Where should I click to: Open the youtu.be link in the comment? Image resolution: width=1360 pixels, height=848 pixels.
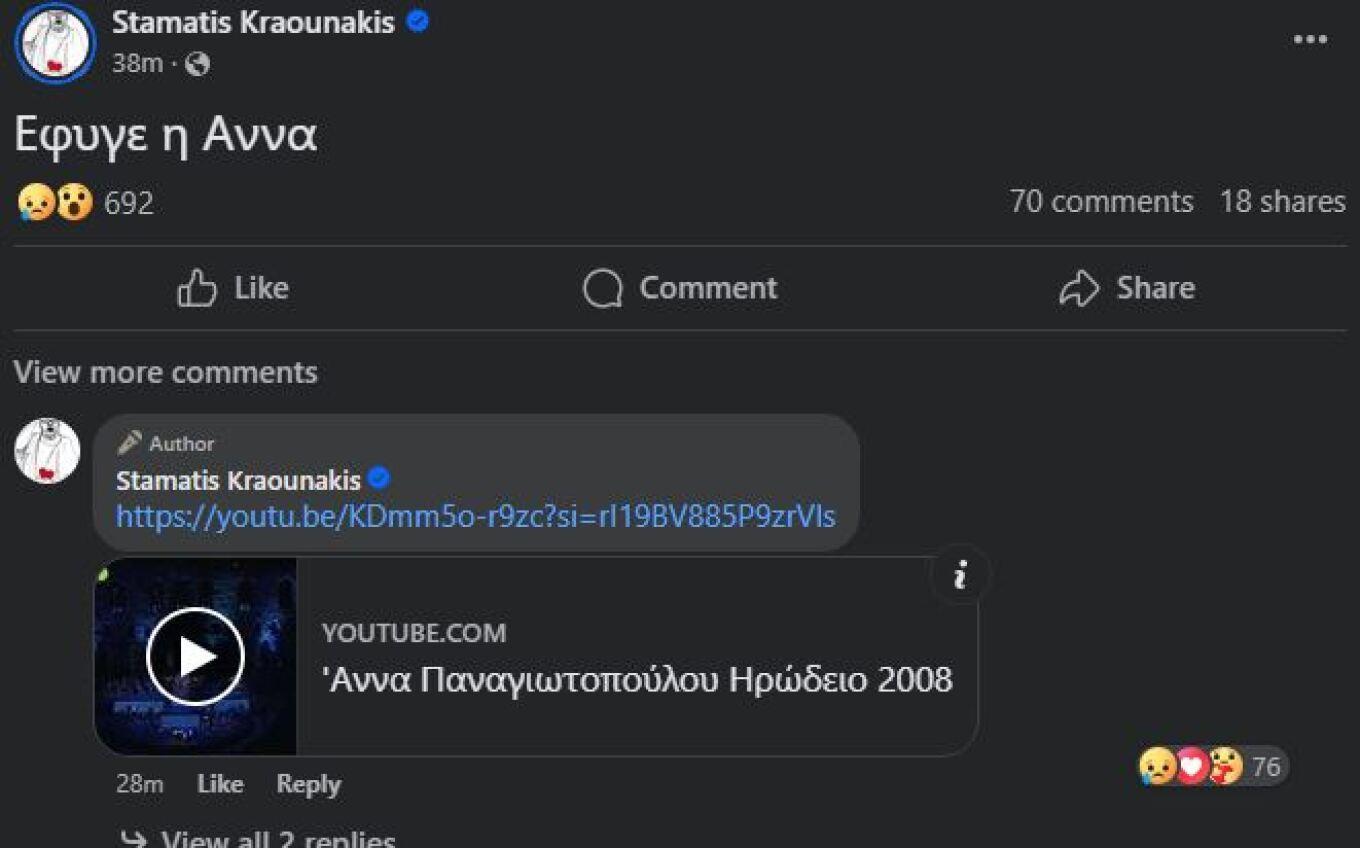tap(475, 516)
